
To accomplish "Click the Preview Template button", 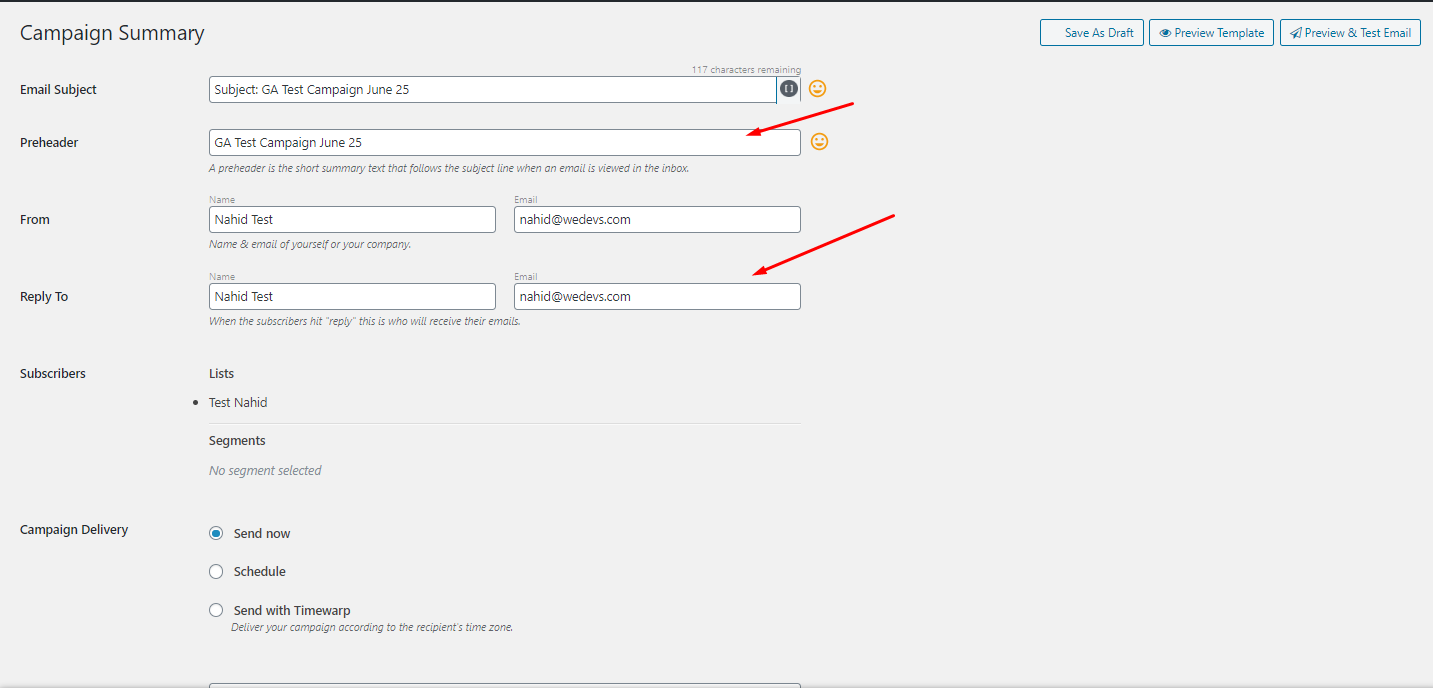I will click(1211, 32).
